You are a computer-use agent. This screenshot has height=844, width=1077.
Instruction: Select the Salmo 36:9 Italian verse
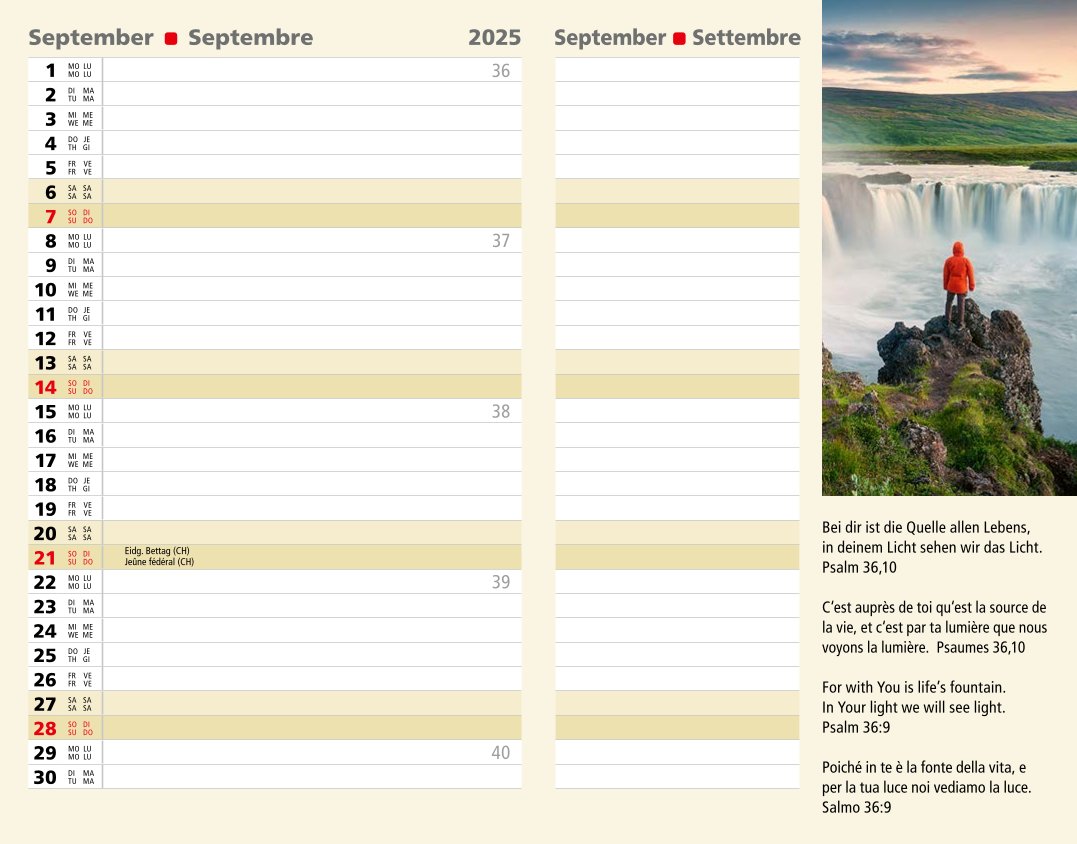(925, 787)
